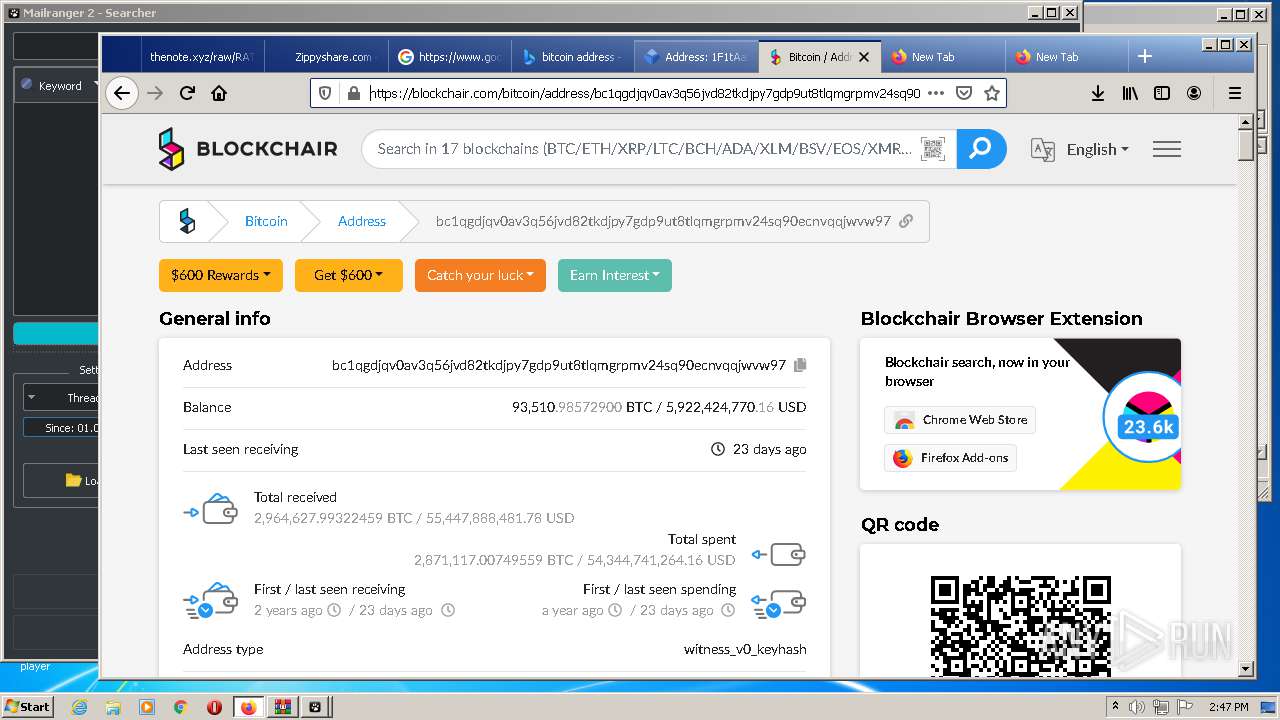Viewport: 1280px width, 720px height.
Task: Click clock icon beside 23 days ago
Action: tap(717, 449)
